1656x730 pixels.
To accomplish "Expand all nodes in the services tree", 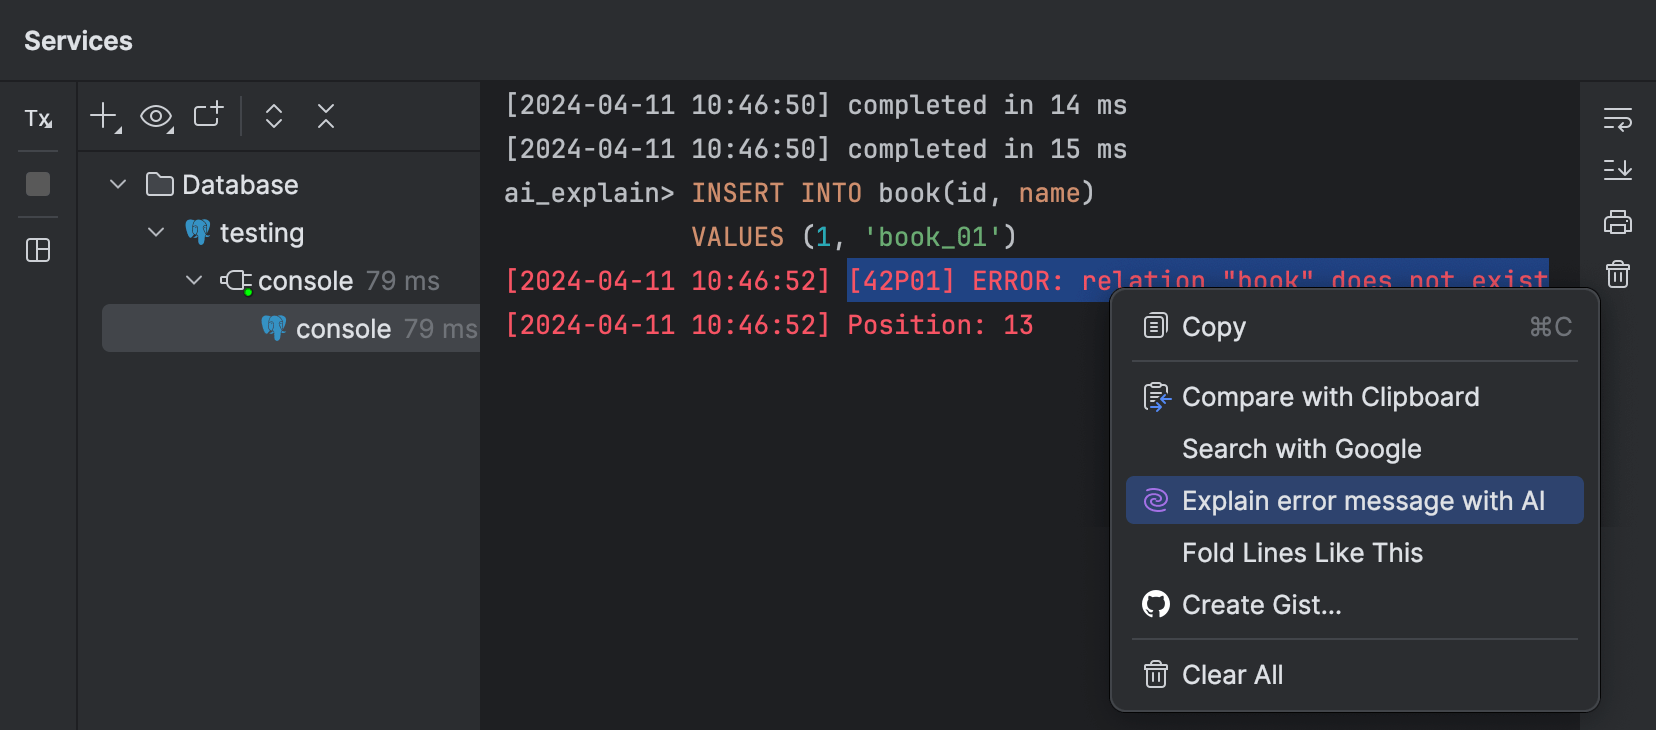I will pyautogui.click(x=272, y=116).
